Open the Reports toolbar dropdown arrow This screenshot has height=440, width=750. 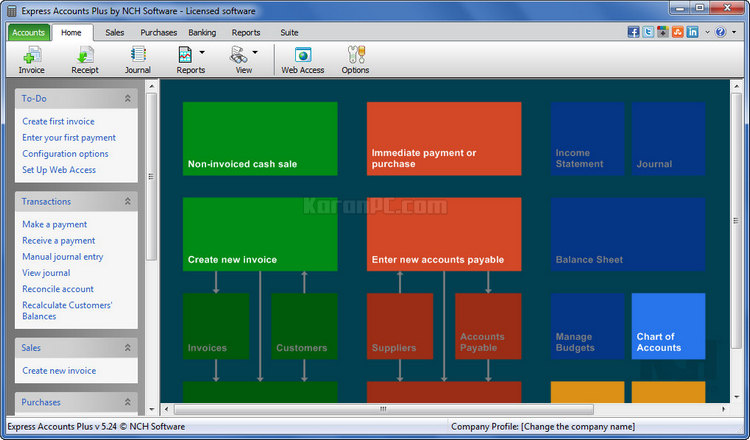pos(202,52)
